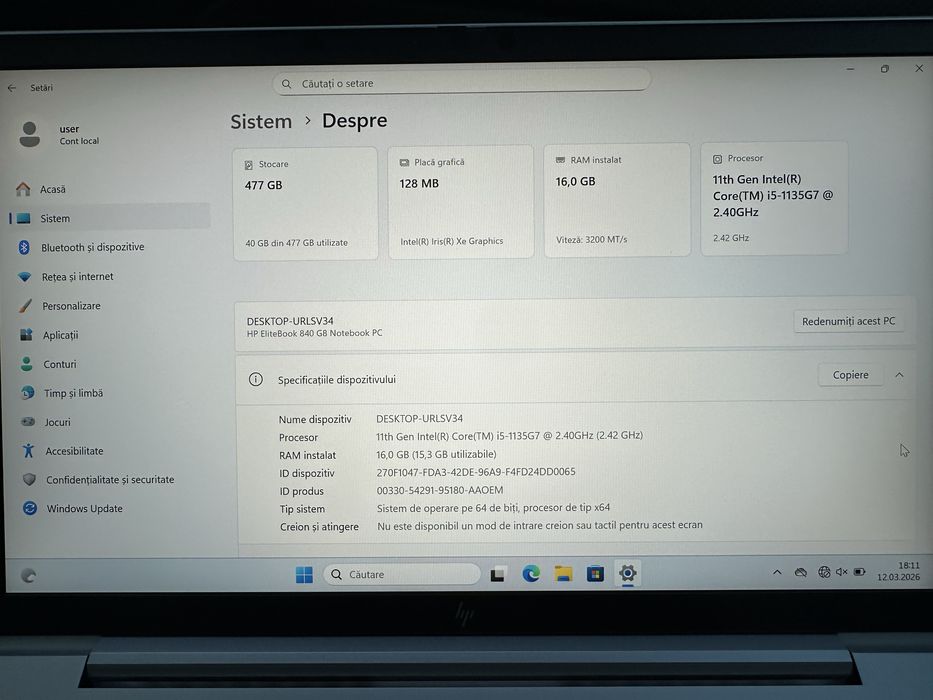Click ID dispozitiv value 270F1047-FDA3
933x700 pixels.
[x=476, y=472]
